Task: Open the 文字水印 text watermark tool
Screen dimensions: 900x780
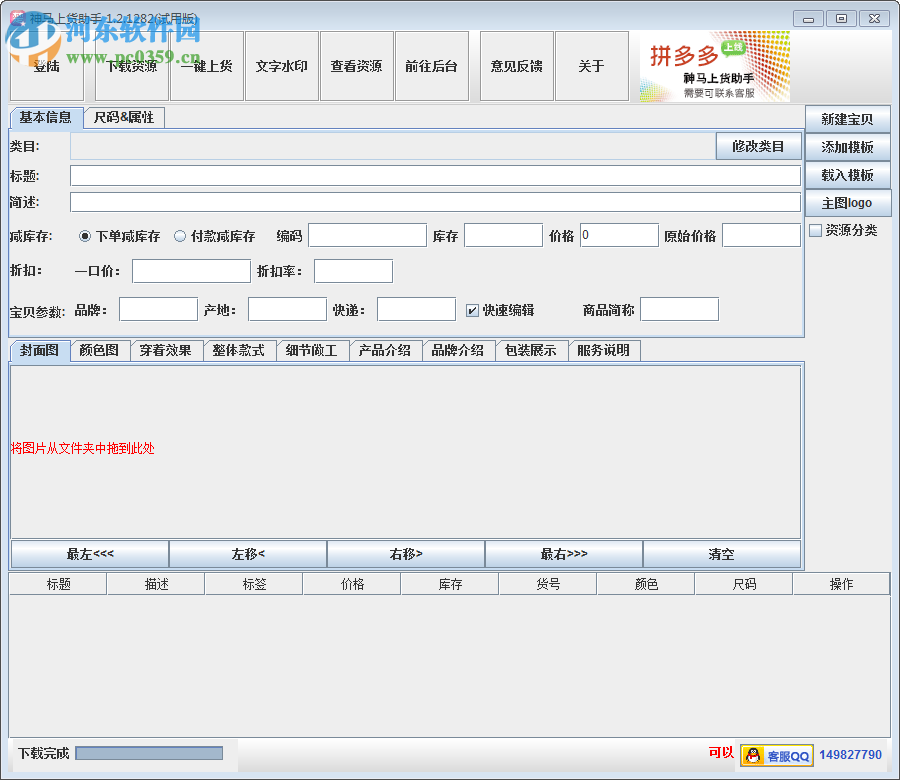Action: click(x=284, y=66)
